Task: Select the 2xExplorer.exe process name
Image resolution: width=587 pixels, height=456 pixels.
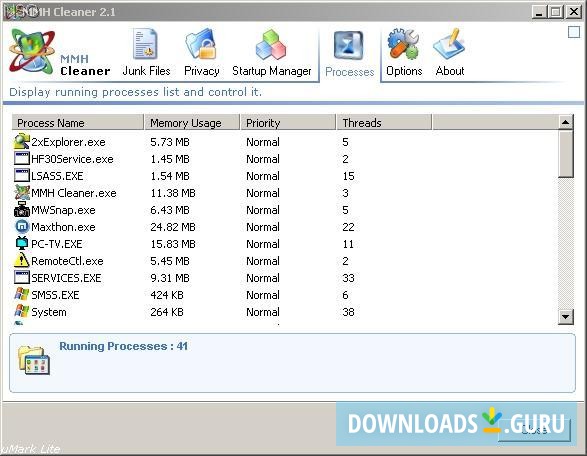Action: click(68, 142)
